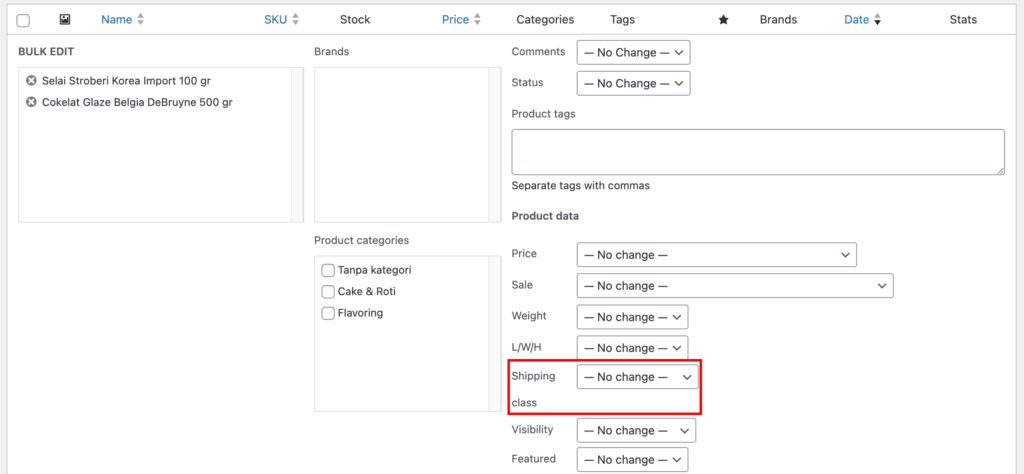The image size is (1024, 474).
Task: Sort products by Name column
Action: click(x=116, y=20)
